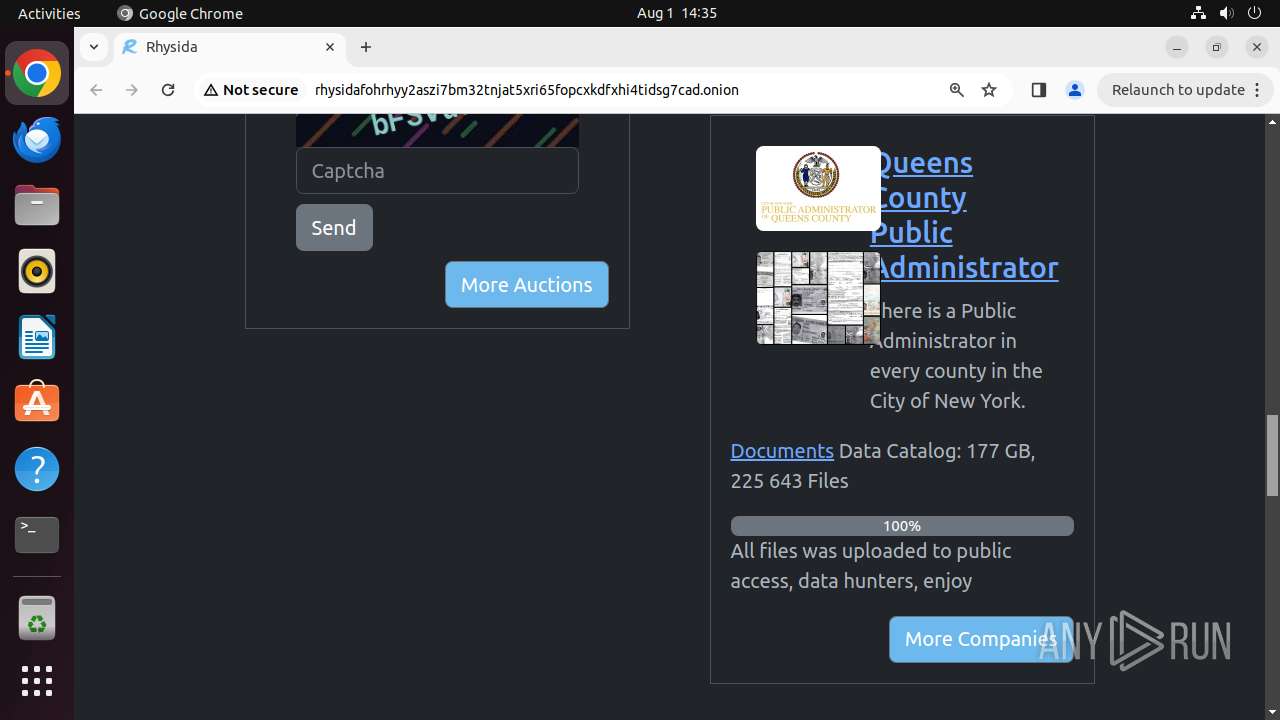The image size is (1280, 720).
Task: Open the Files manager in the dock
Action: [37, 206]
